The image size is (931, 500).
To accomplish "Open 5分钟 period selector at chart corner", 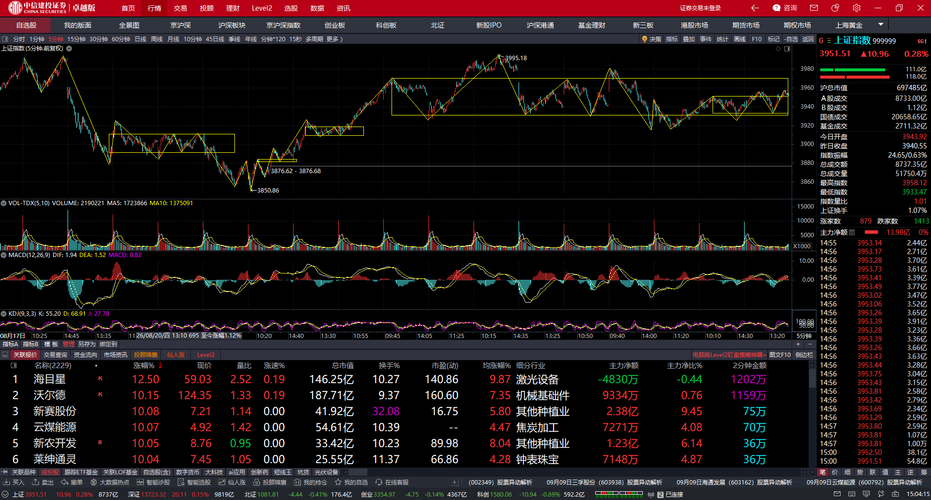I will (803, 336).
